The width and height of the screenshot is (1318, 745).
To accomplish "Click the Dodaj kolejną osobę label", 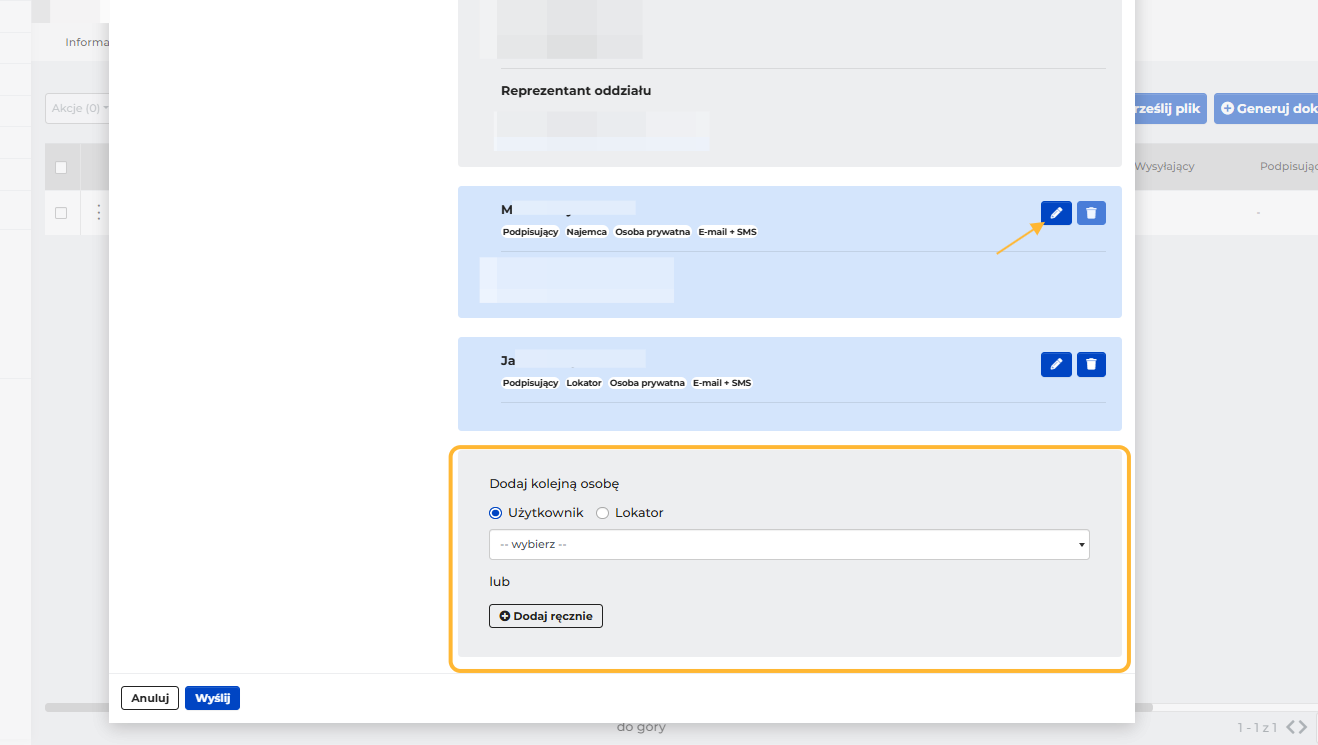I will coord(554,484).
